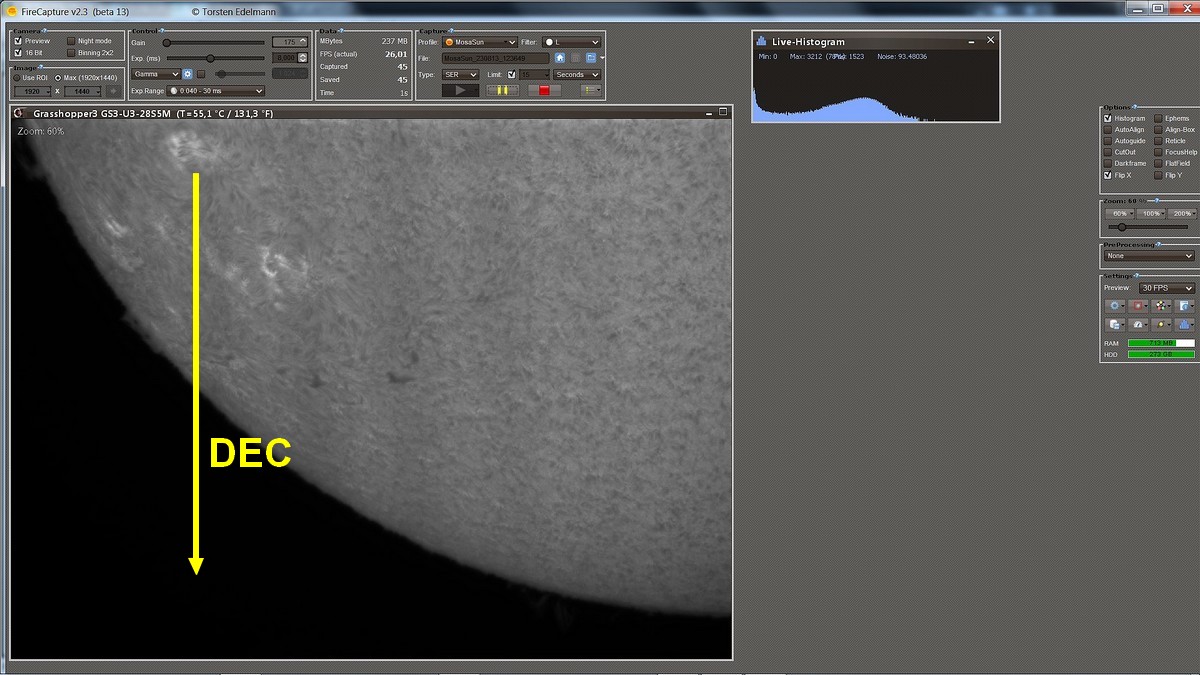Enable the FocusHelp checkbox

point(1158,152)
